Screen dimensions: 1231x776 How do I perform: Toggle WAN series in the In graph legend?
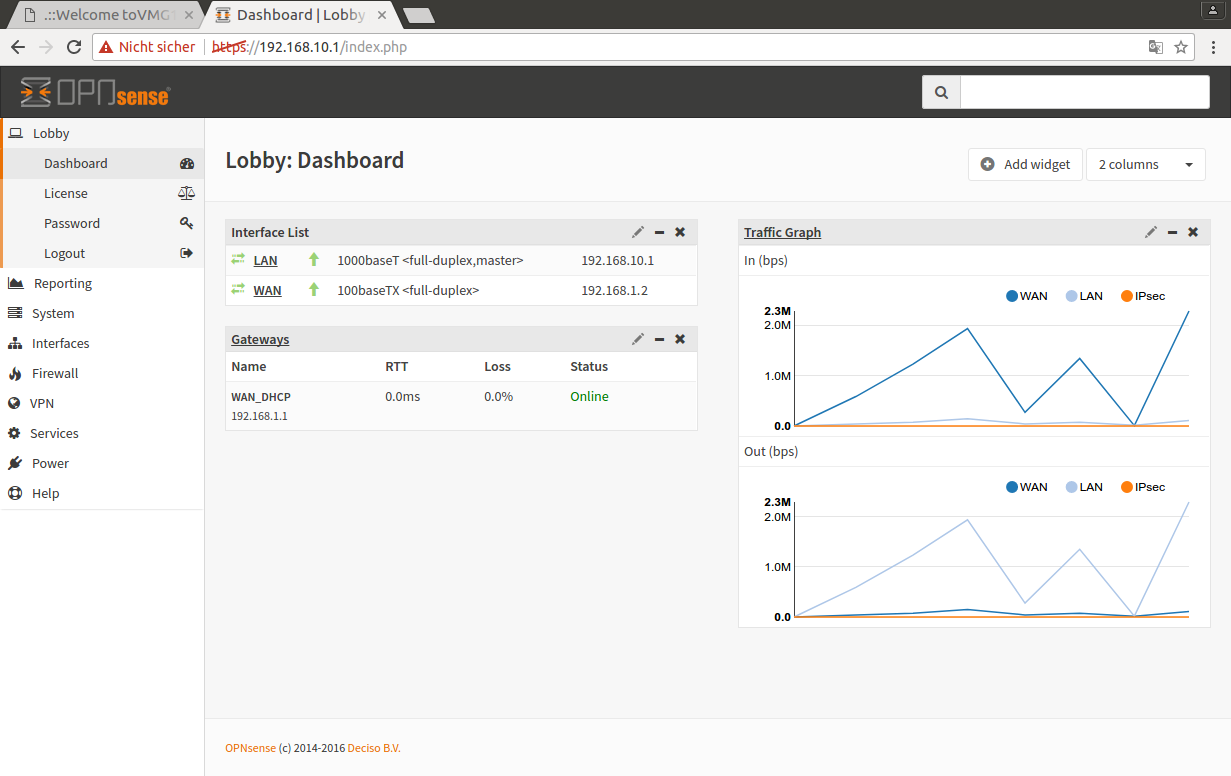click(1027, 296)
